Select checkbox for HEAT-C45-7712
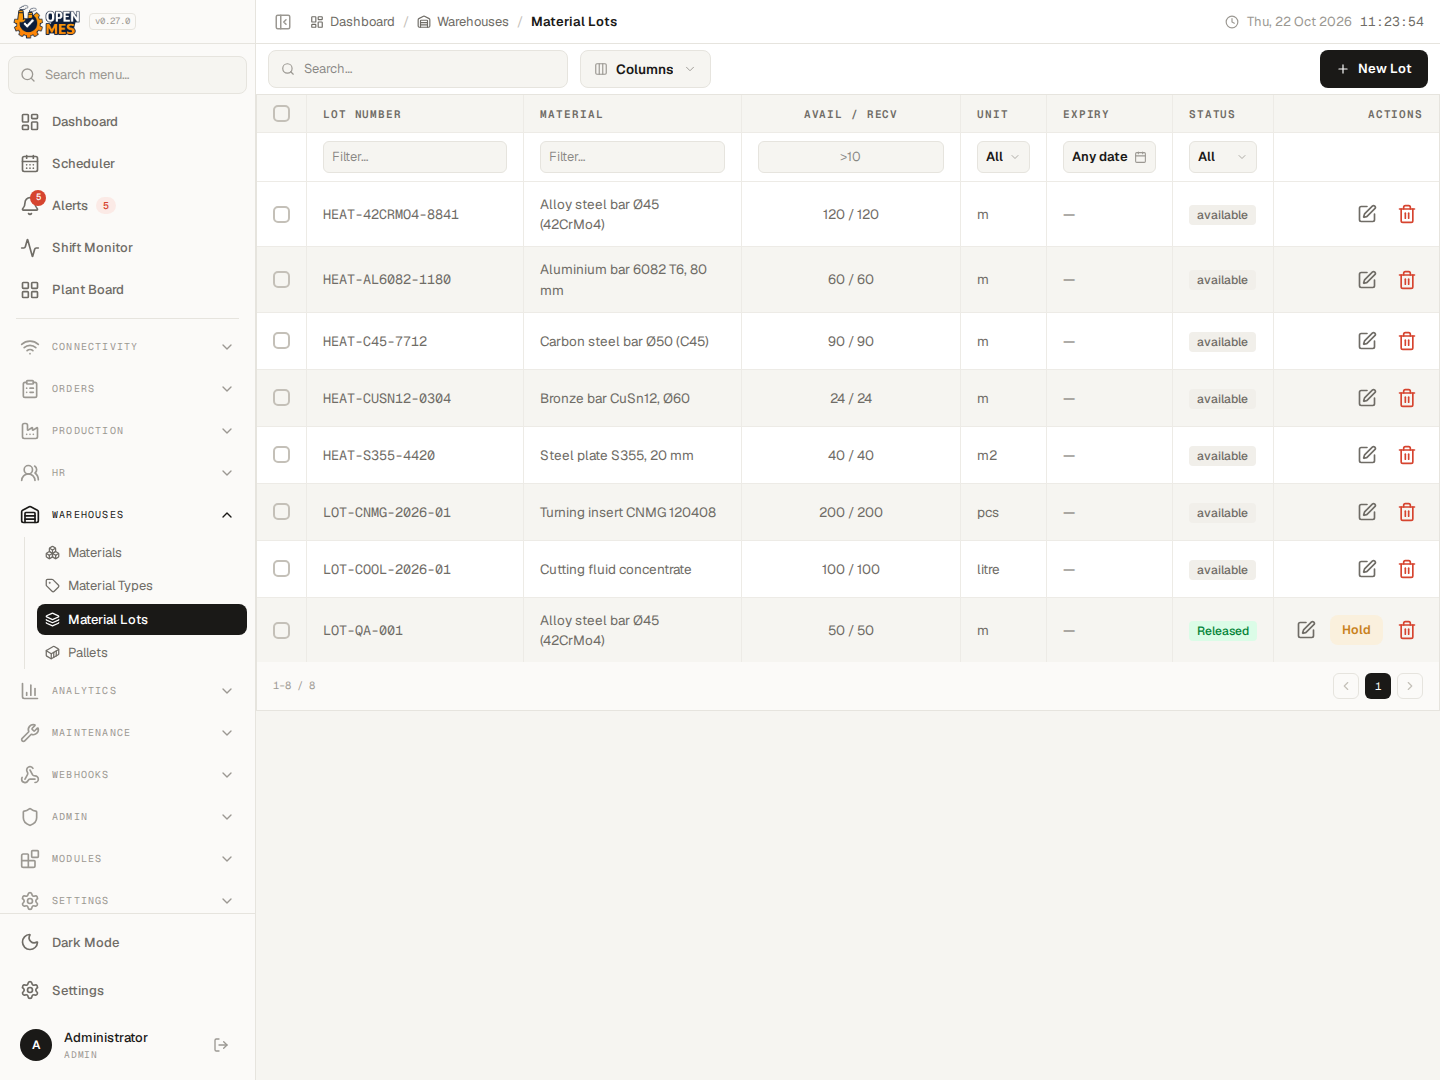The height and width of the screenshot is (1080, 1440). click(x=282, y=341)
